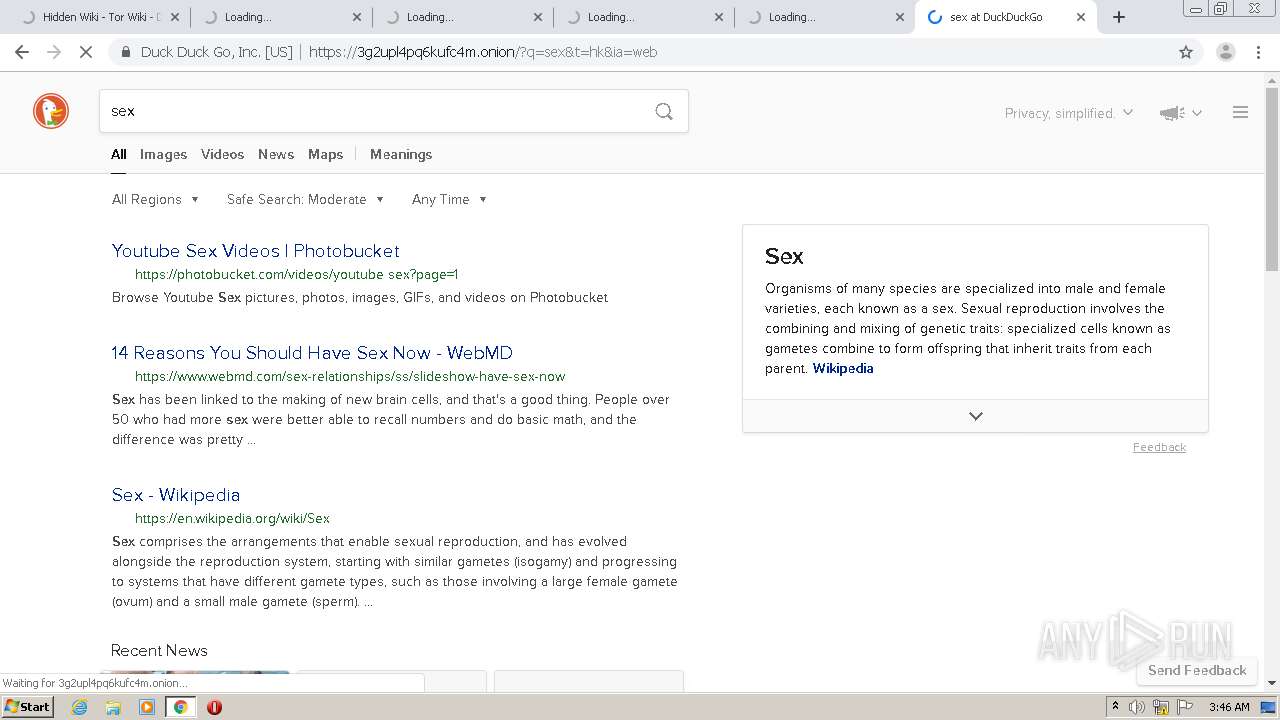The image size is (1280, 720).
Task: Switch to News tab
Action: (x=276, y=154)
